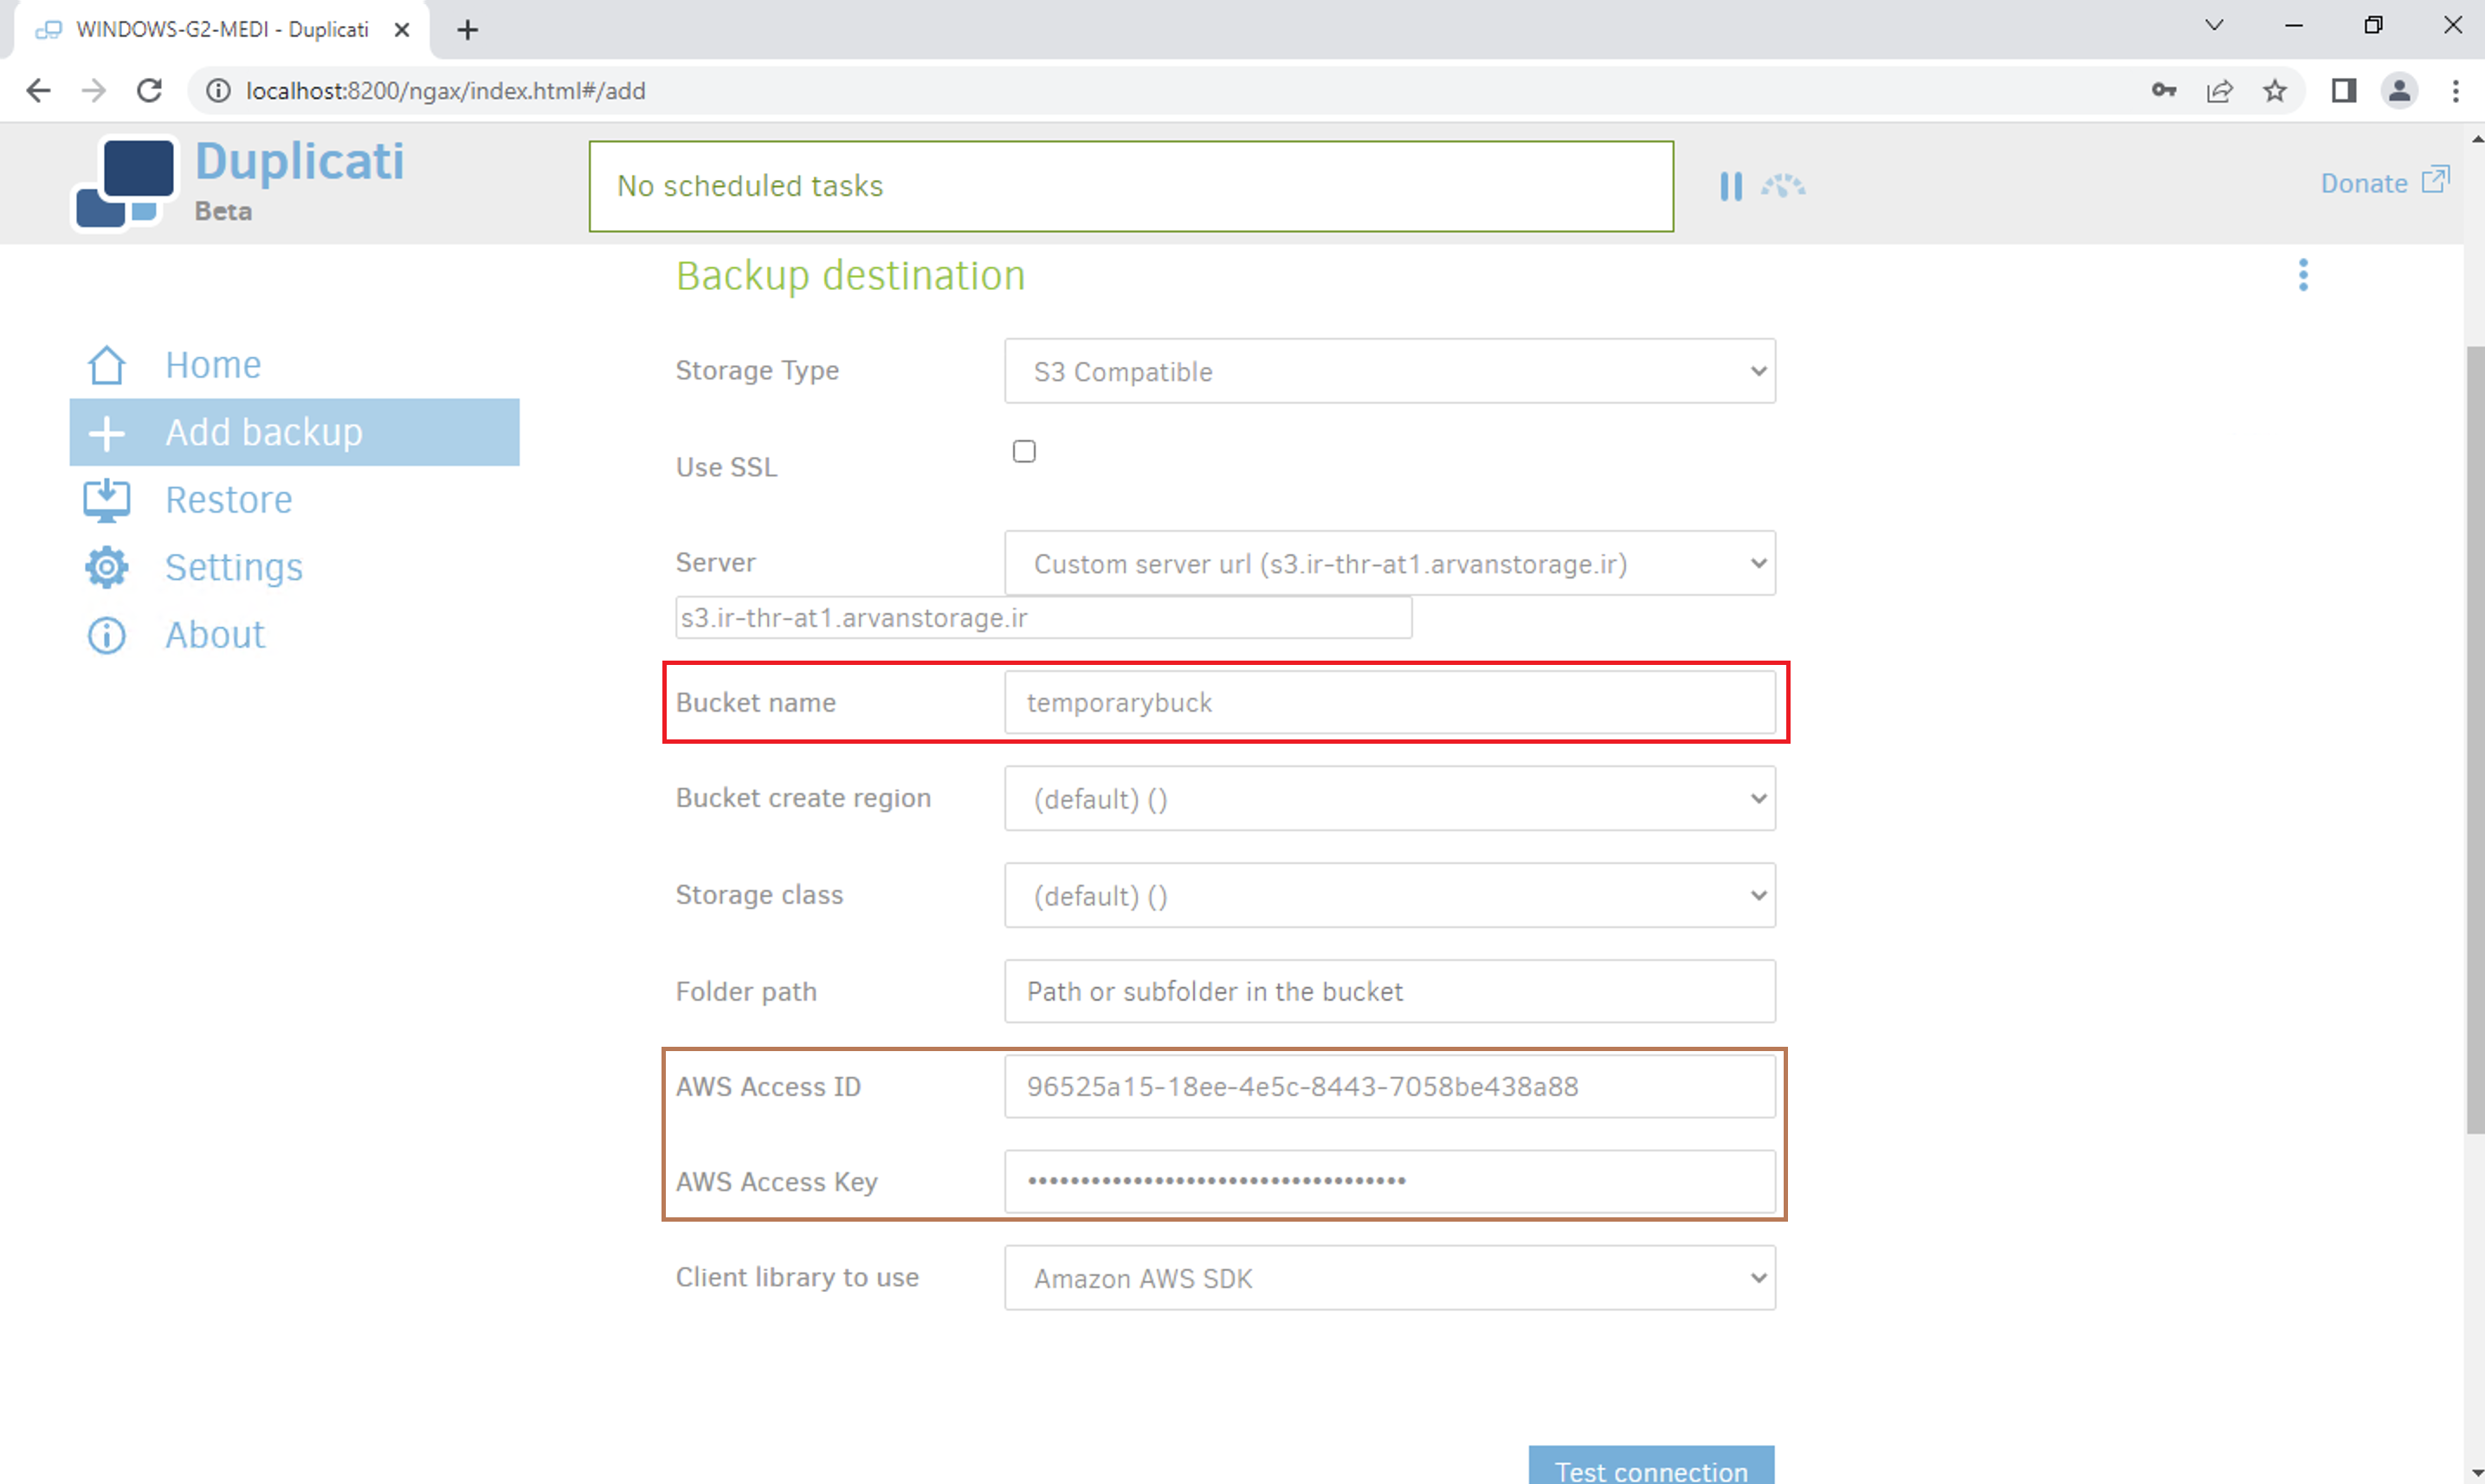Open the Client library to use dropdown
The width and height of the screenshot is (2485, 1484).
tap(1389, 1278)
